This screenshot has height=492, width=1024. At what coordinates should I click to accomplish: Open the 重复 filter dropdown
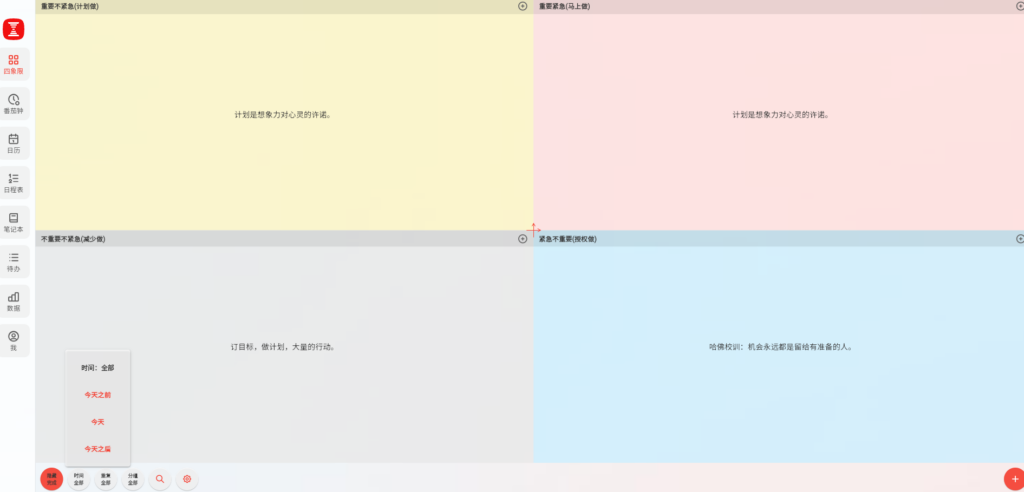click(x=106, y=480)
